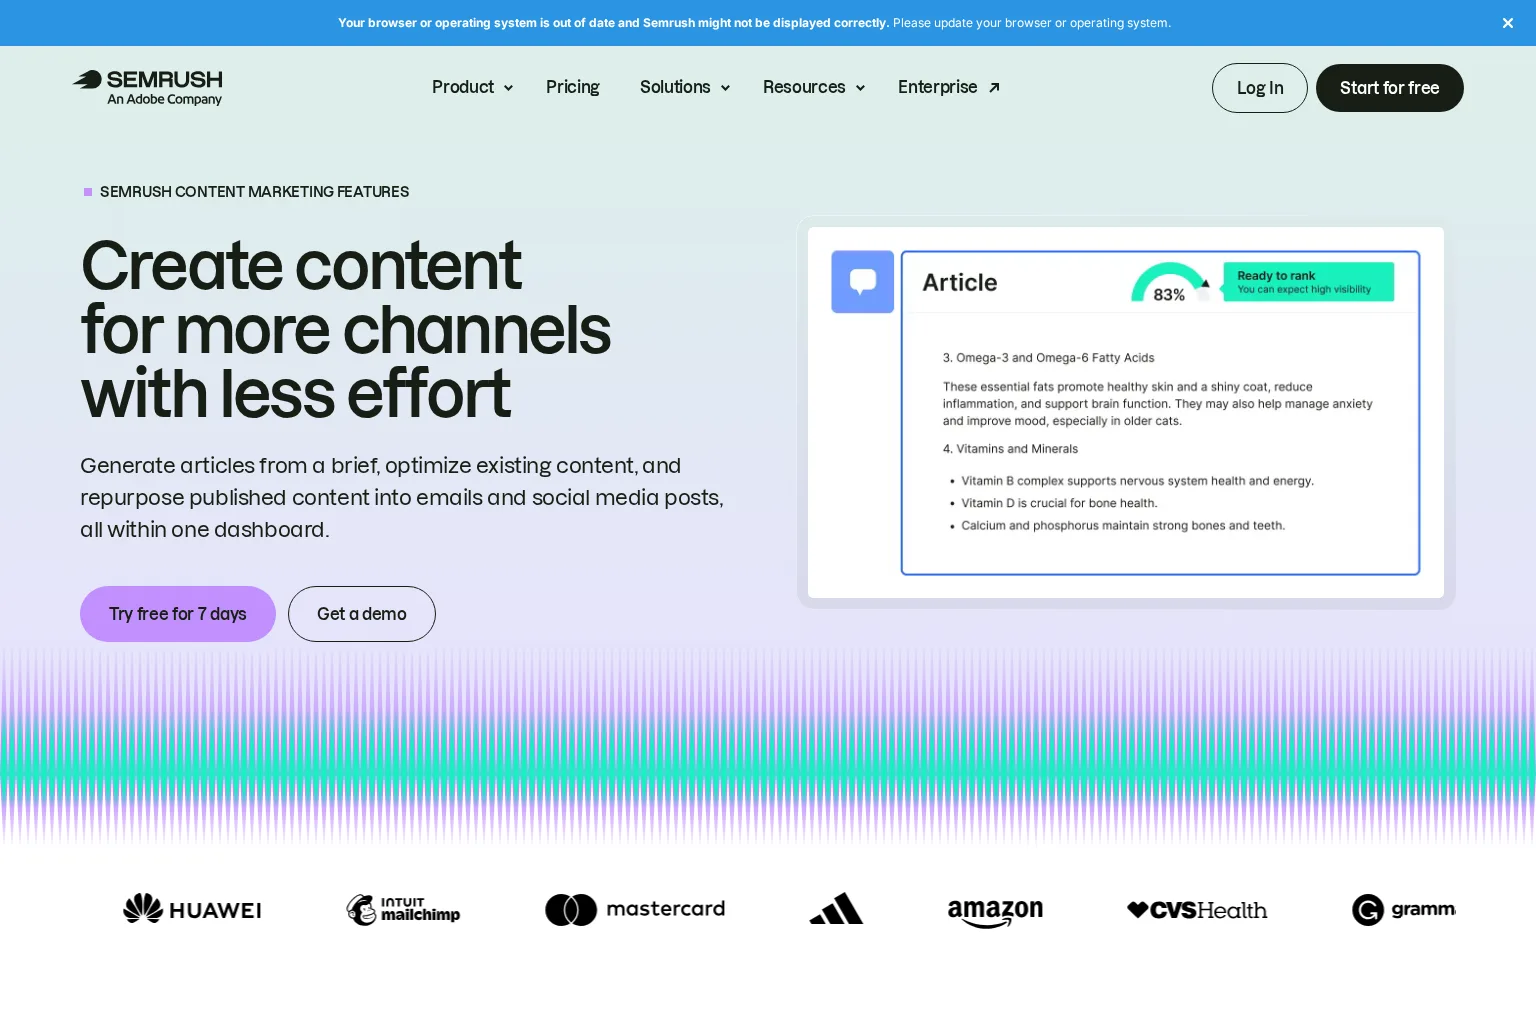Click the Huawei logo
This screenshot has width=1536, height=1024.
192,909
